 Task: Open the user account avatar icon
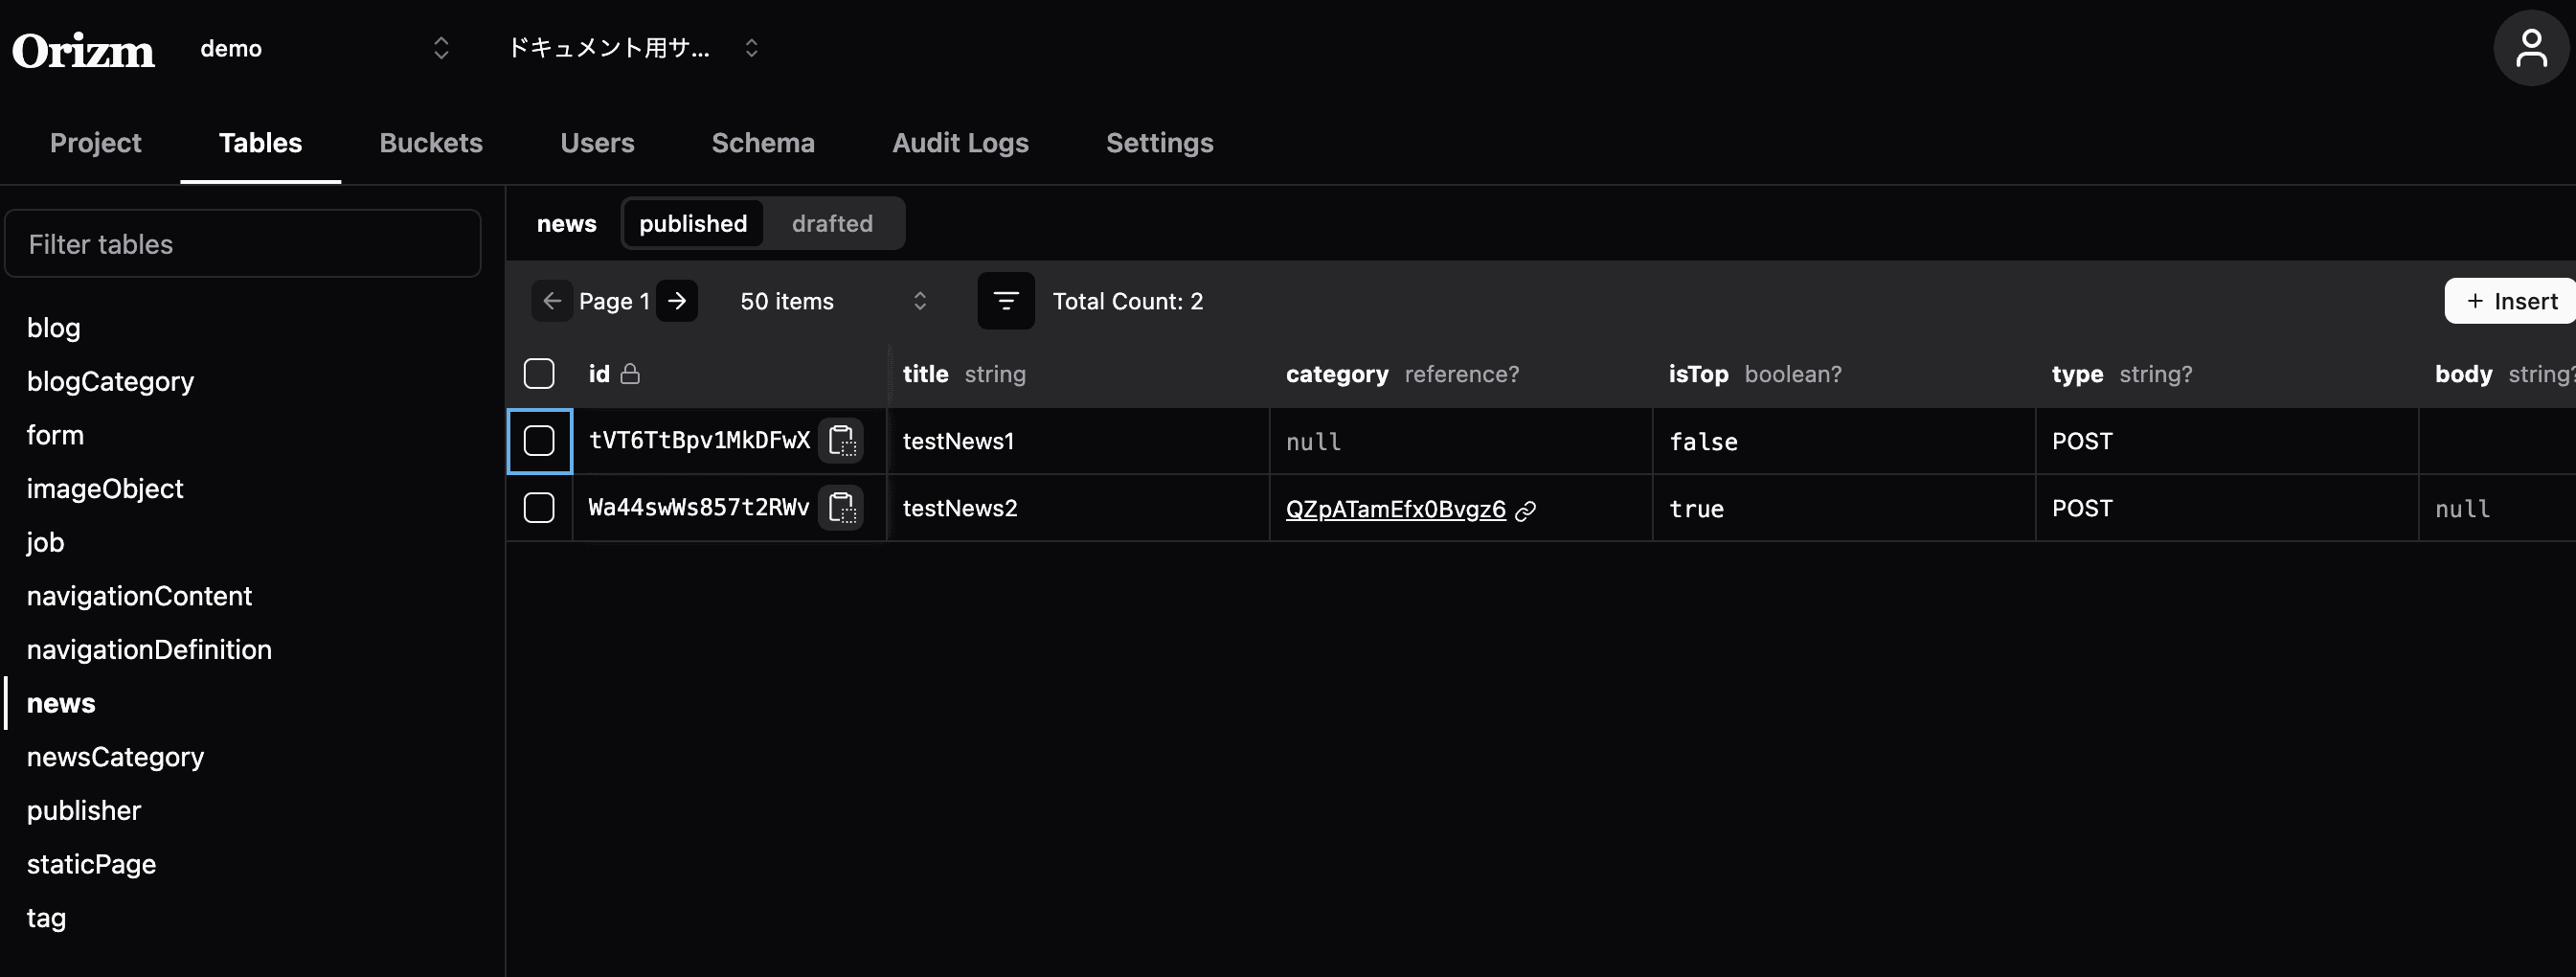coord(2530,48)
